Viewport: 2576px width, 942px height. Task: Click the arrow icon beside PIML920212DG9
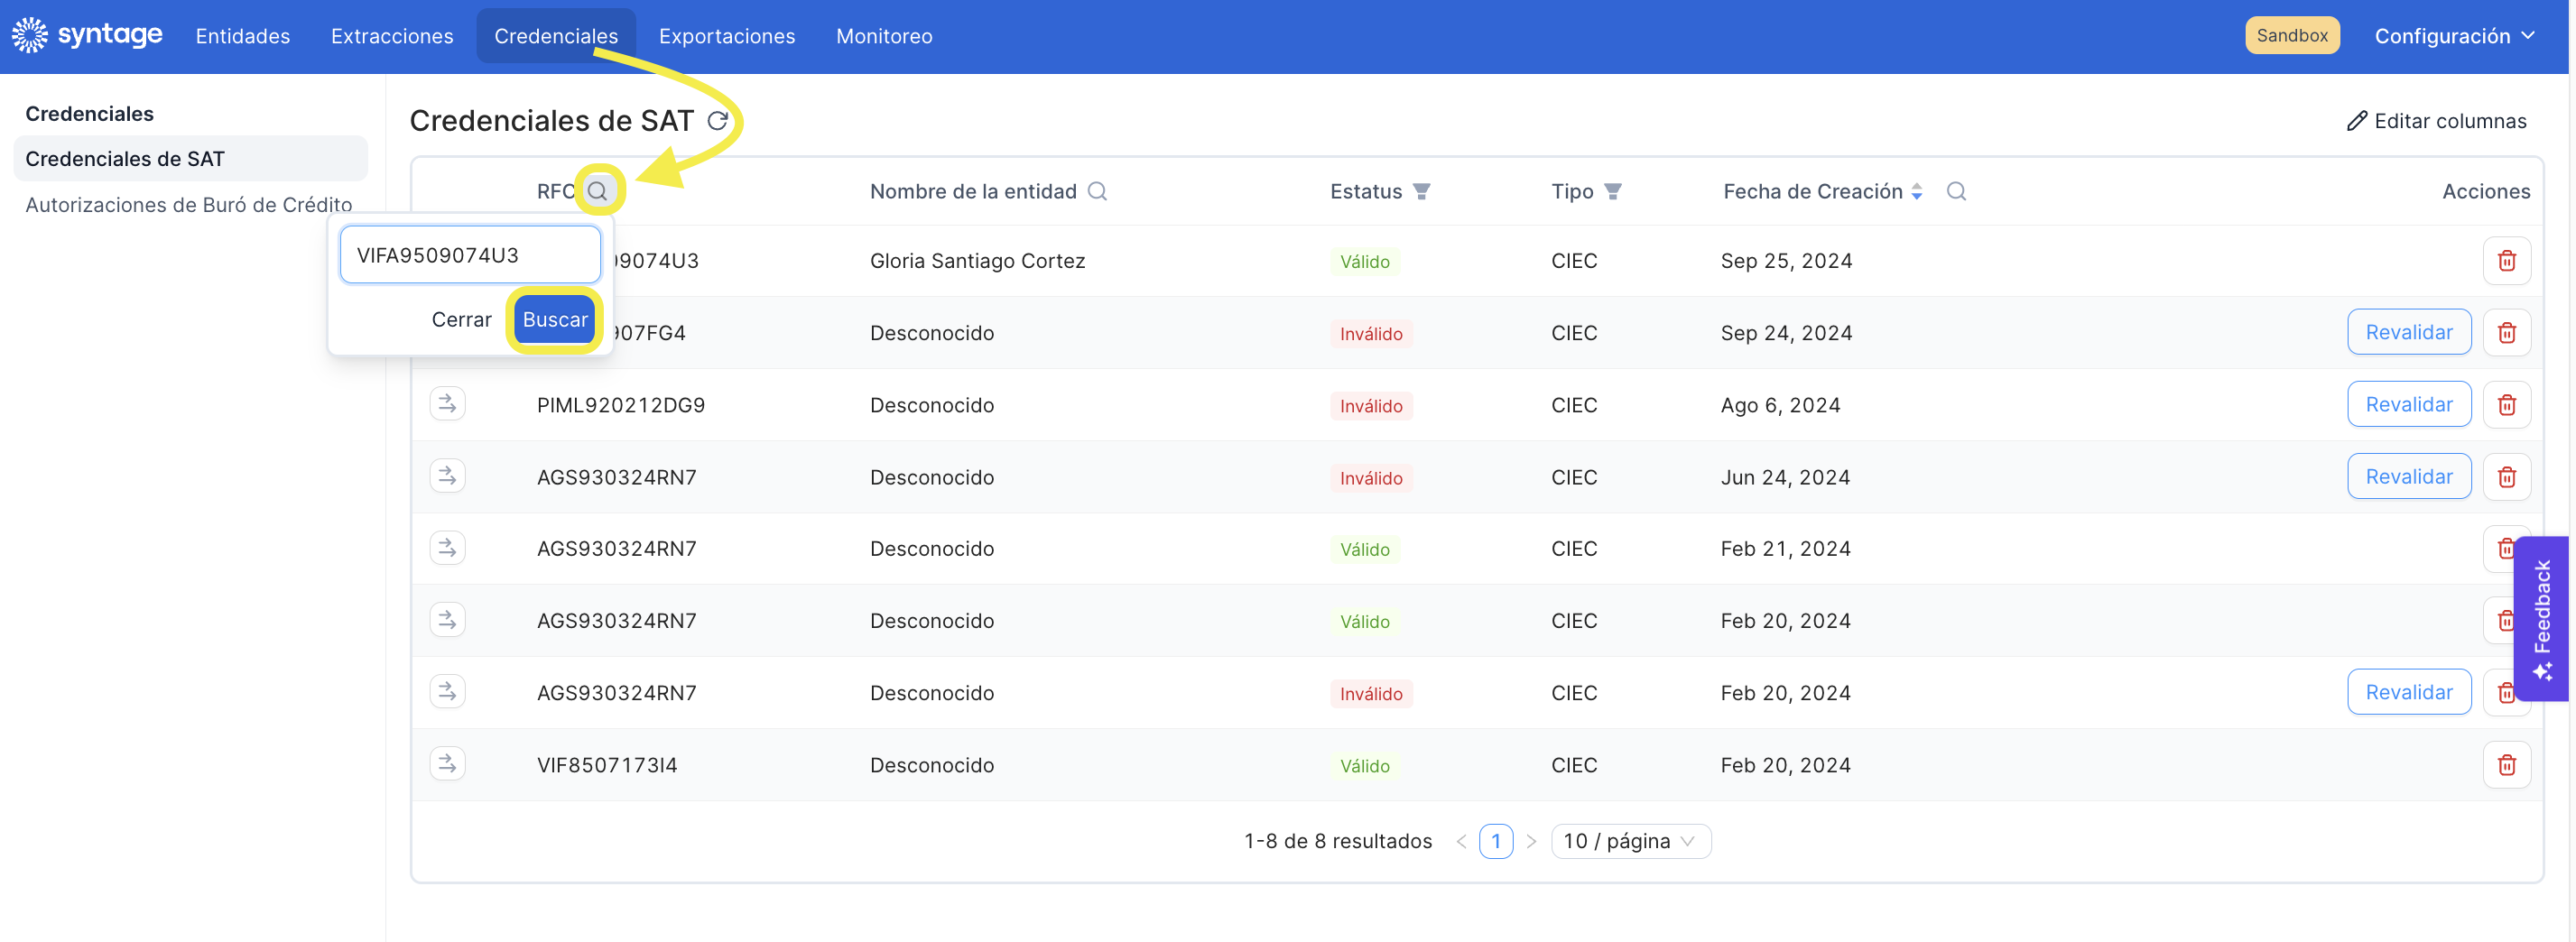[447, 404]
